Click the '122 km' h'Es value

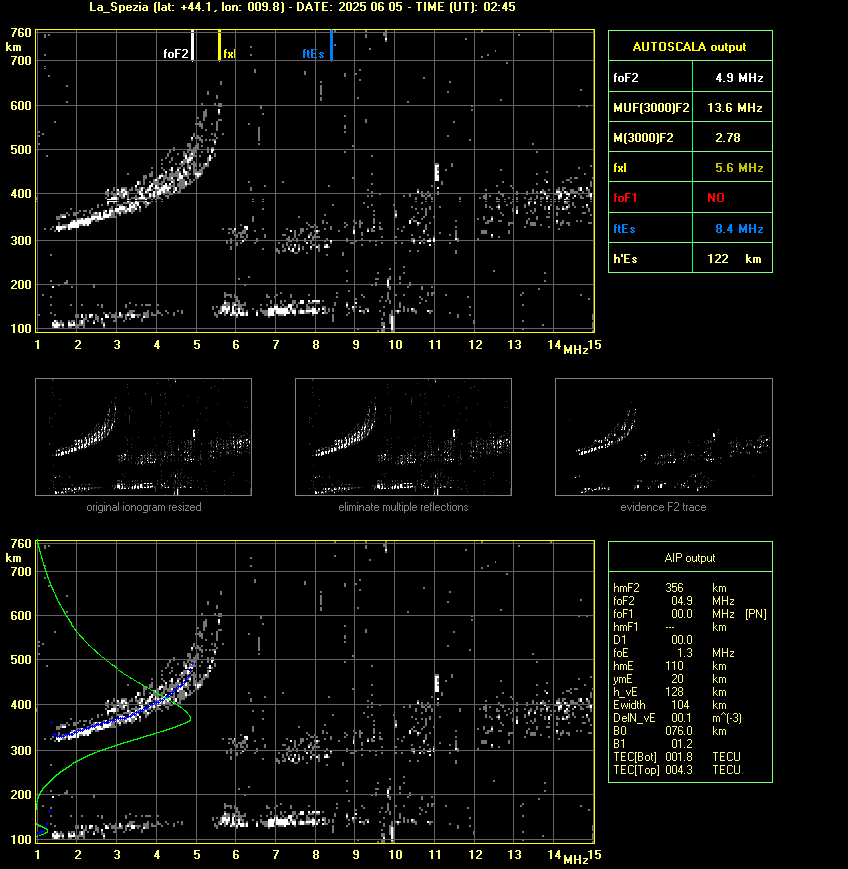tap(734, 259)
